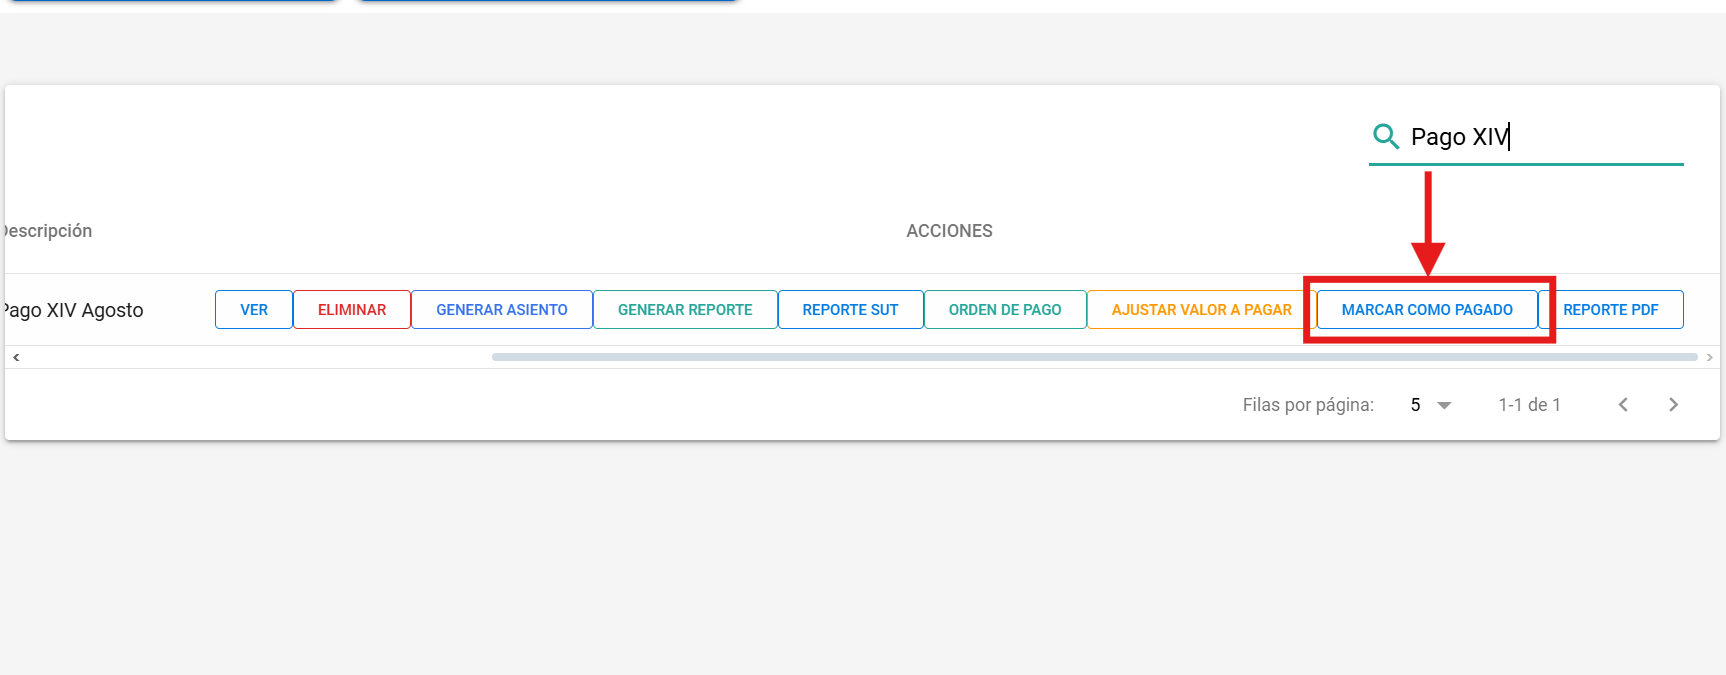This screenshot has height=675, width=1726.
Task: Click GENERAR ASIENTO button
Action: click(502, 310)
